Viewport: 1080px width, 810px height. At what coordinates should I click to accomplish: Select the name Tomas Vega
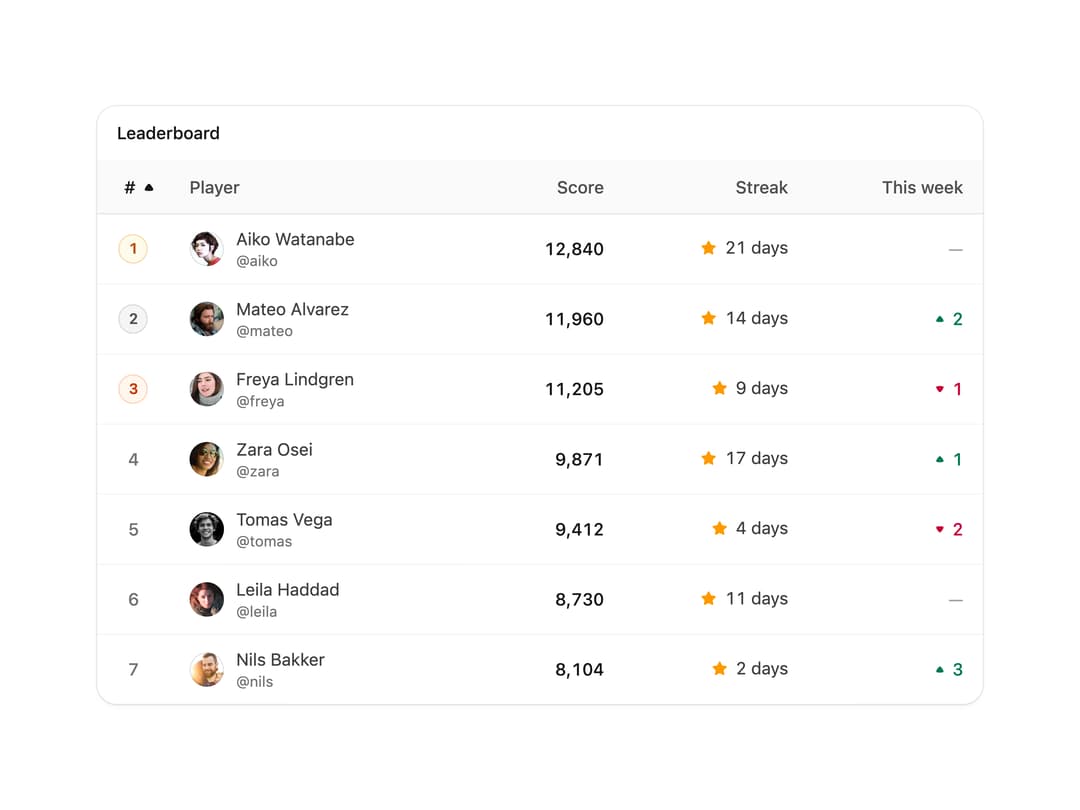point(284,520)
